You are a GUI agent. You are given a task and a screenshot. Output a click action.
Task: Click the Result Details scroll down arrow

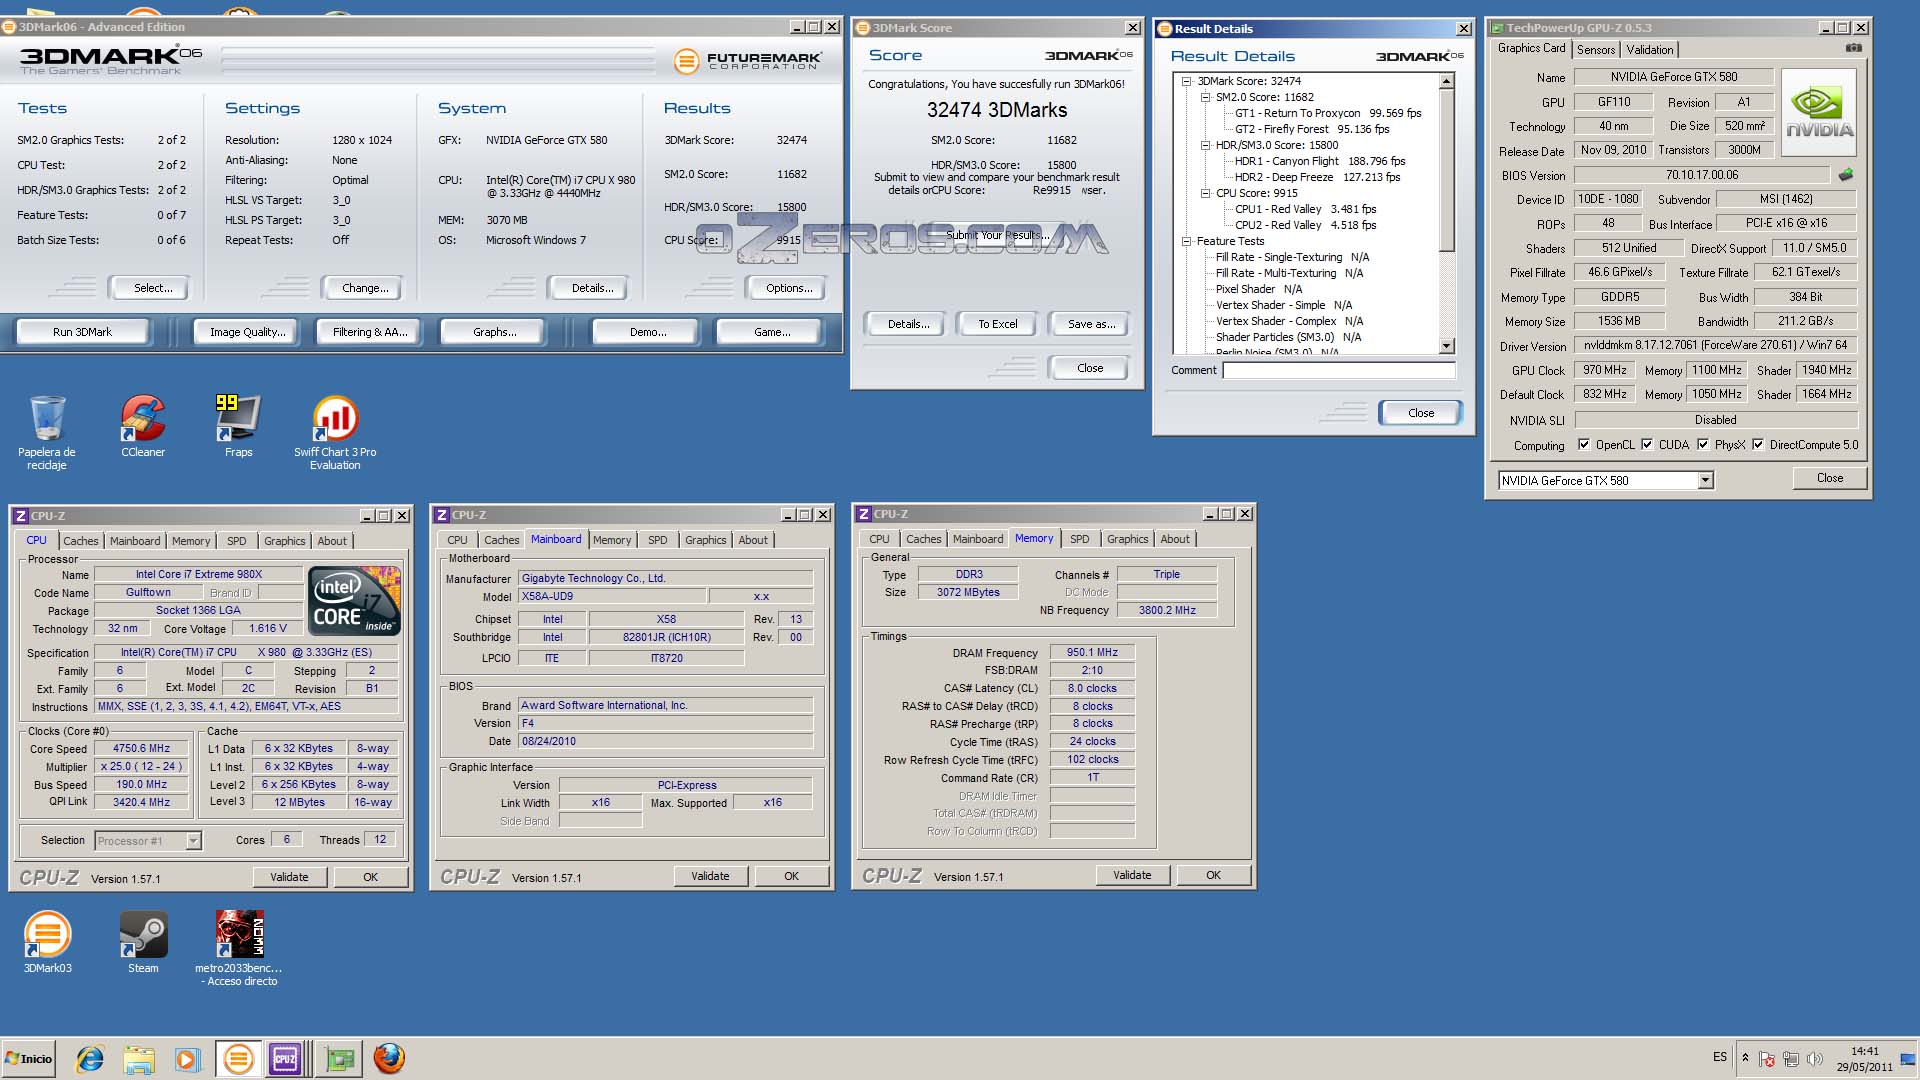click(x=1446, y=346)
